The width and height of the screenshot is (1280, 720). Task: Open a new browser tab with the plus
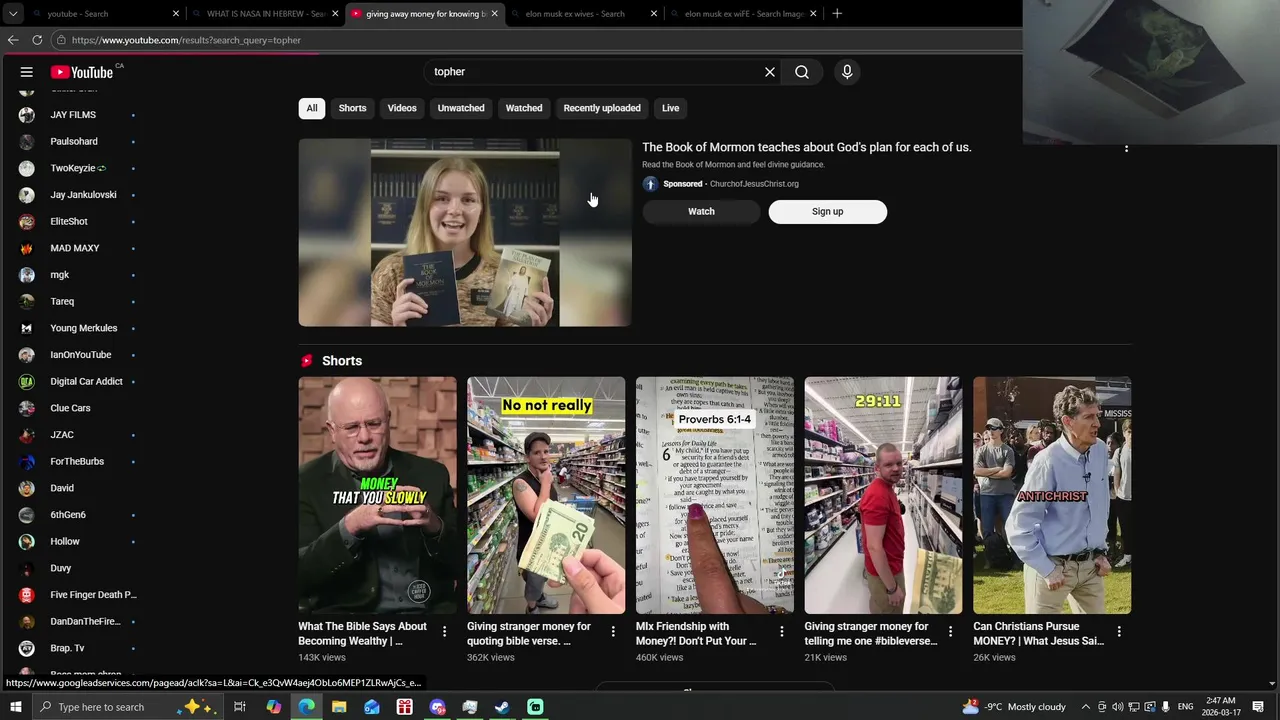(x=837, y=14)
